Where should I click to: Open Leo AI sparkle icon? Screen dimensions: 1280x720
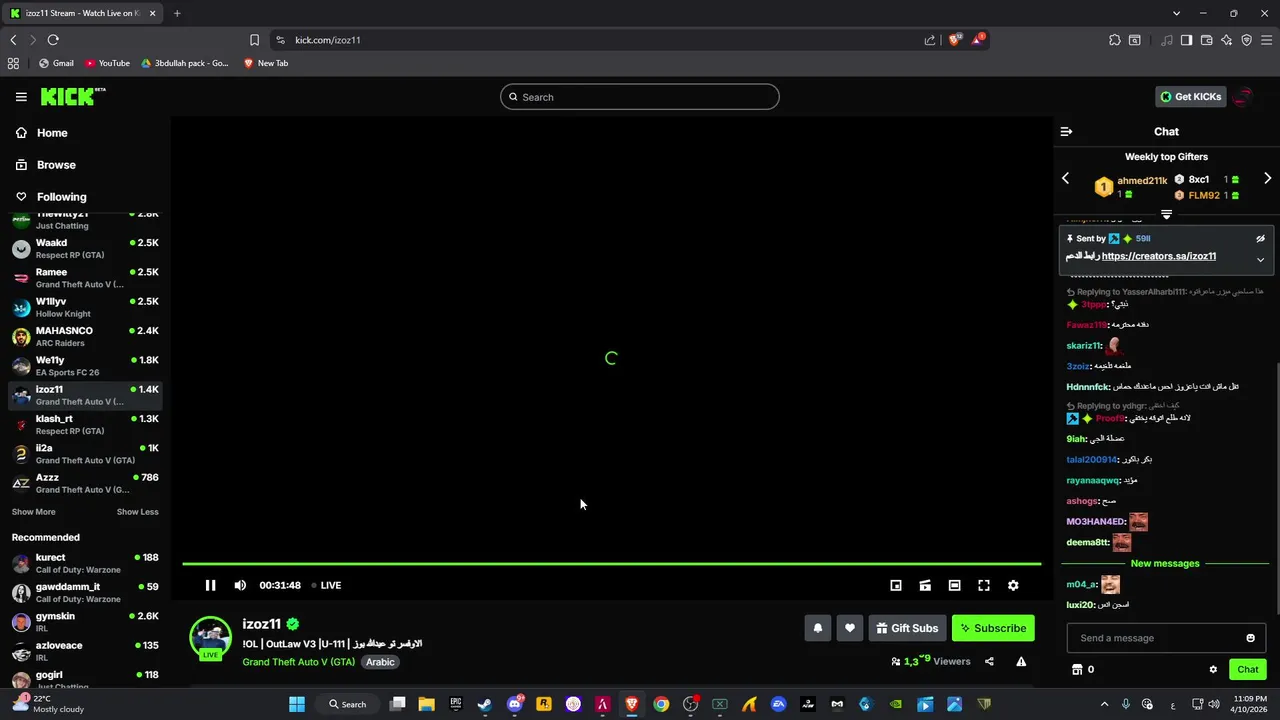(1227, 40)
